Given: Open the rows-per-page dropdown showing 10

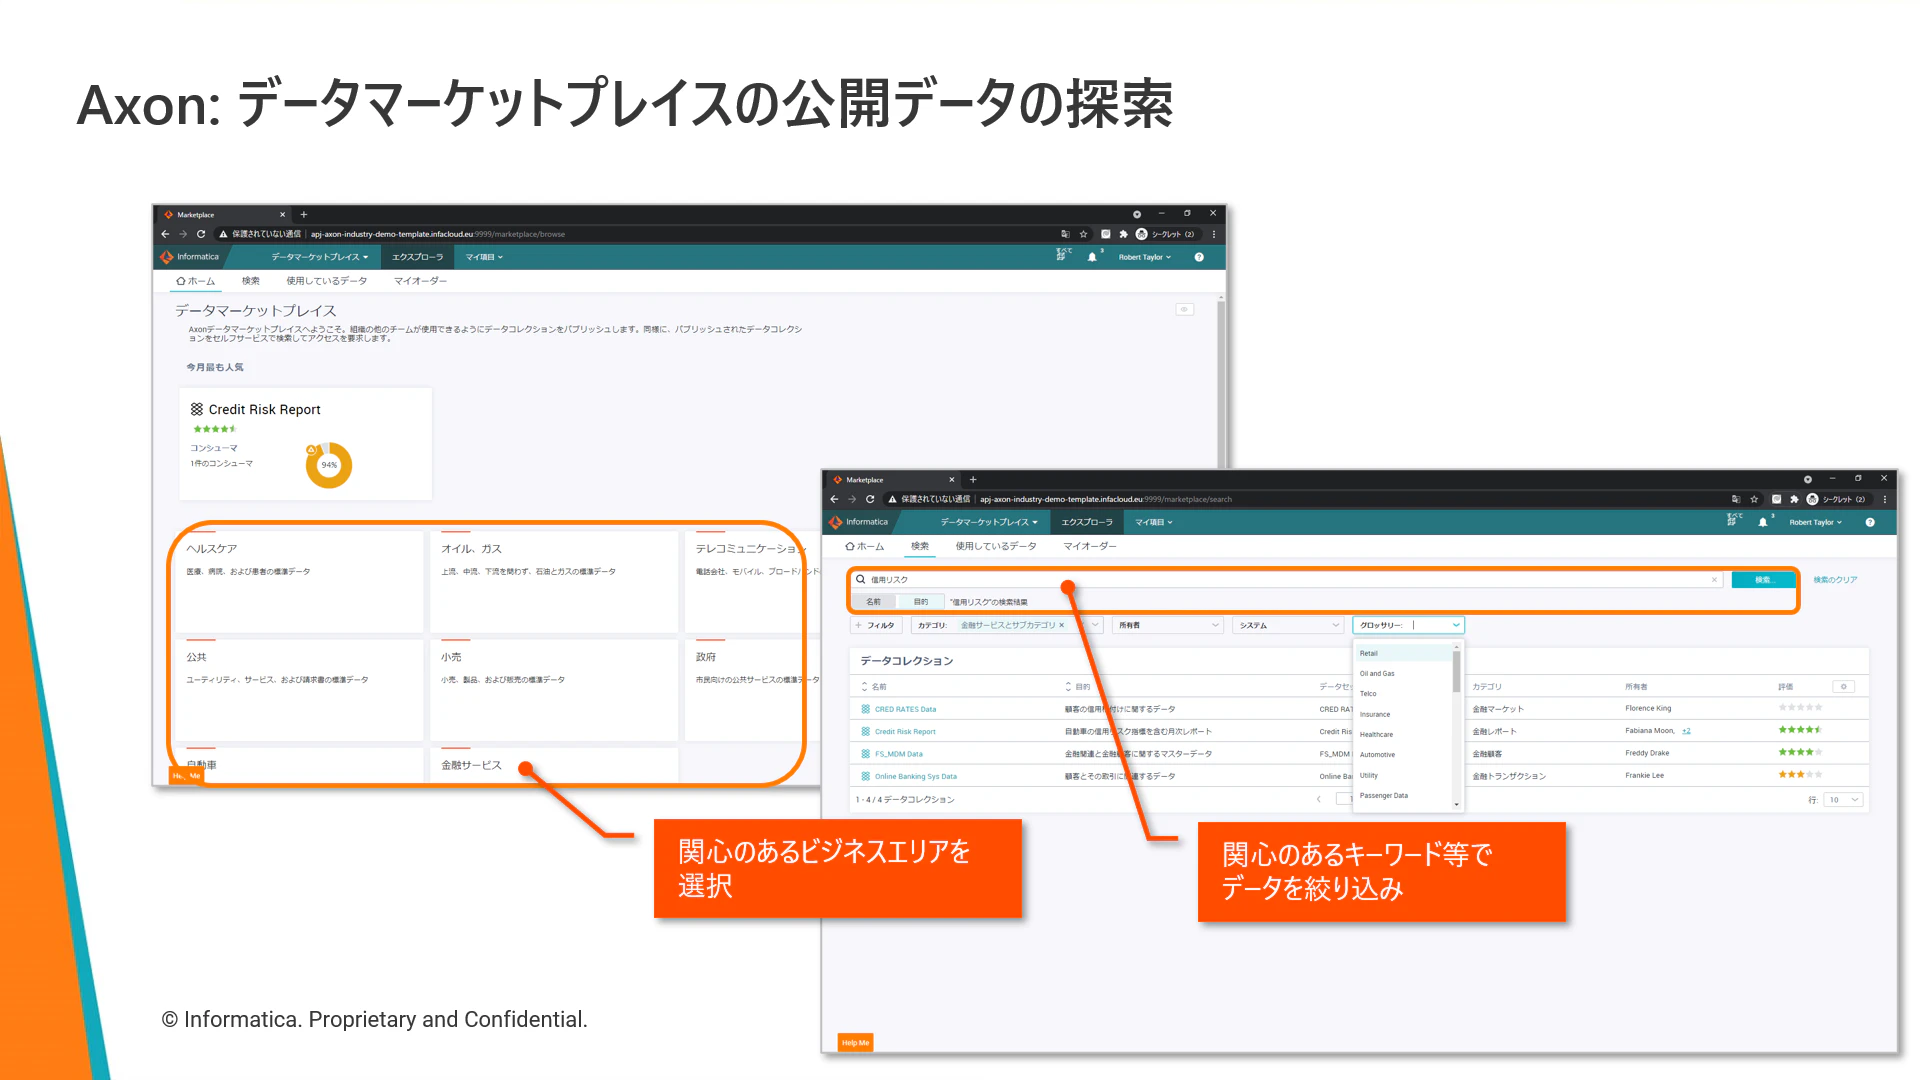Looking at the screenshot, I should 1844,800.
